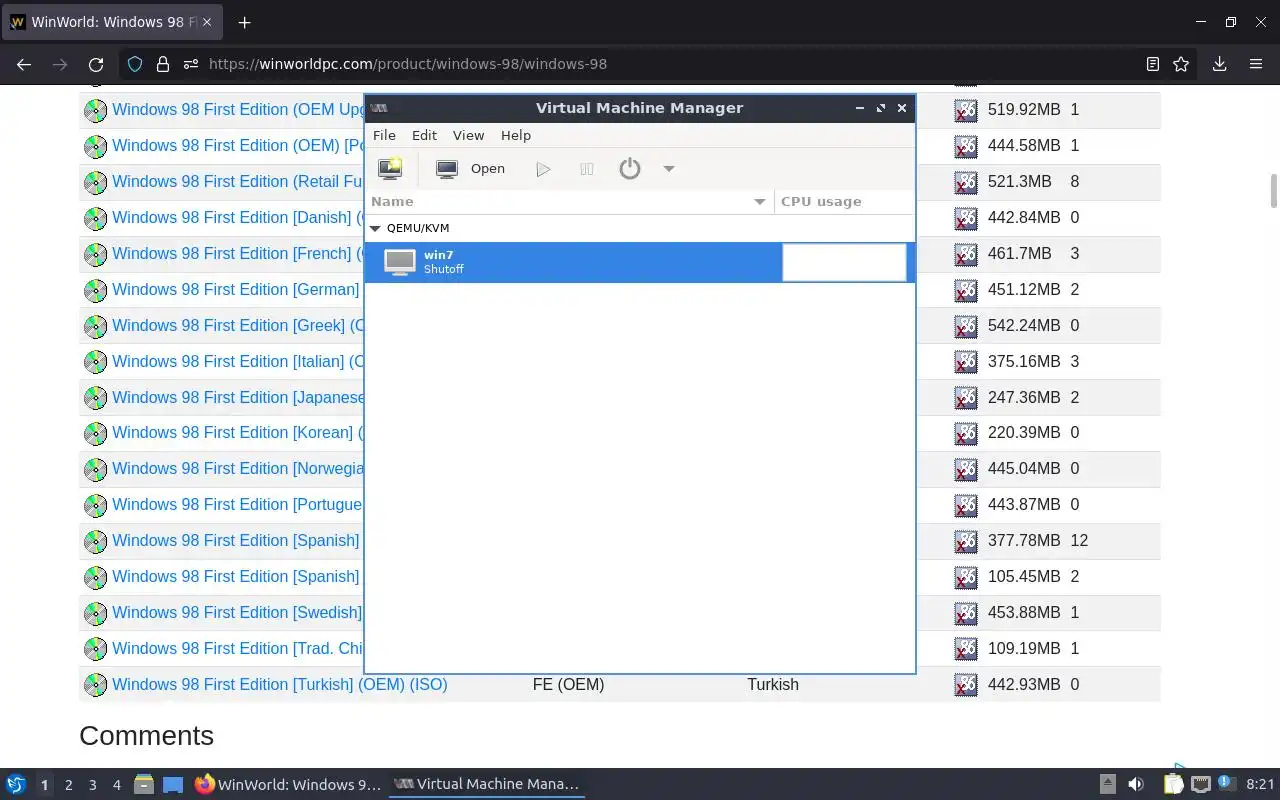Click the browser page vertical scrollbar

(x=1274, y=190)
